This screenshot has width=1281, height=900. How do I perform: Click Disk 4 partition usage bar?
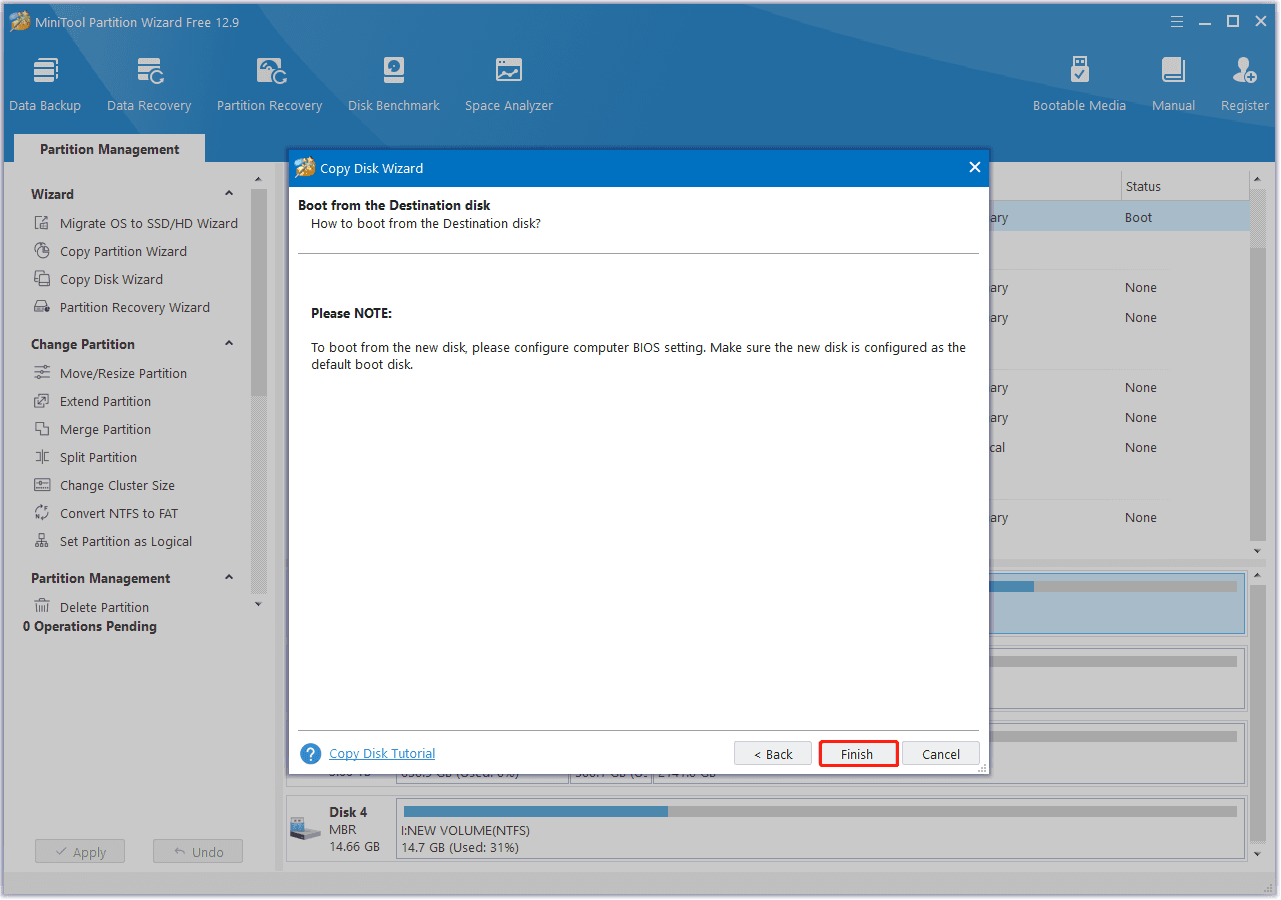[820, 812]
